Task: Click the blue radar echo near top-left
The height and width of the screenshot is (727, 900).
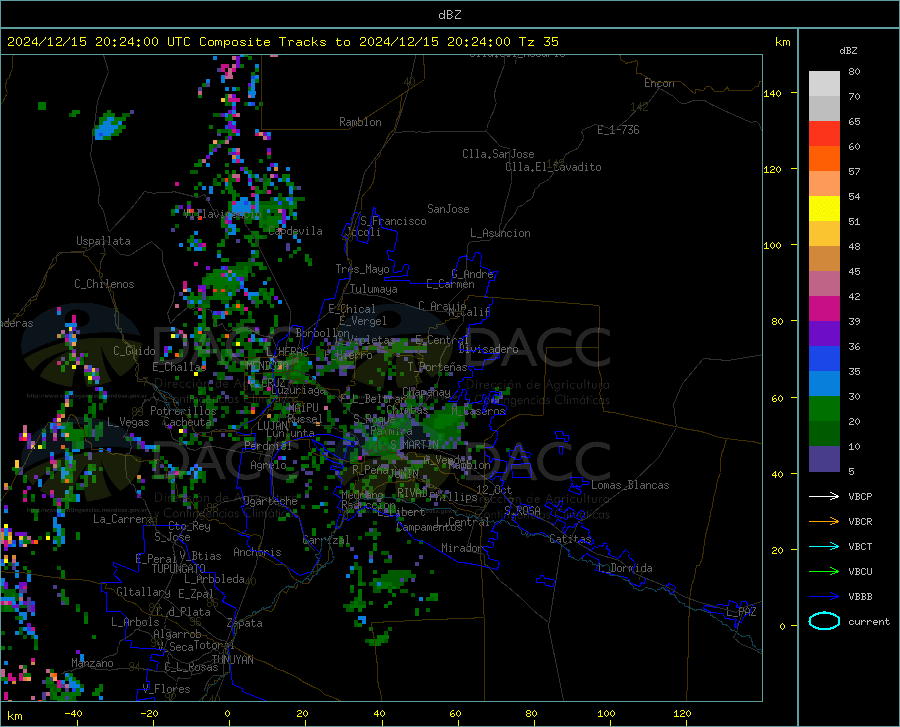Action: (111, 126)
